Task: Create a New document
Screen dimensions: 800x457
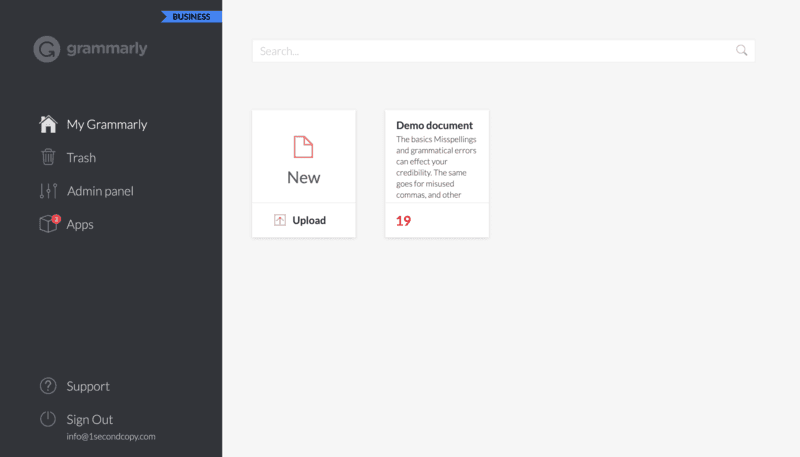Action: 304,177
